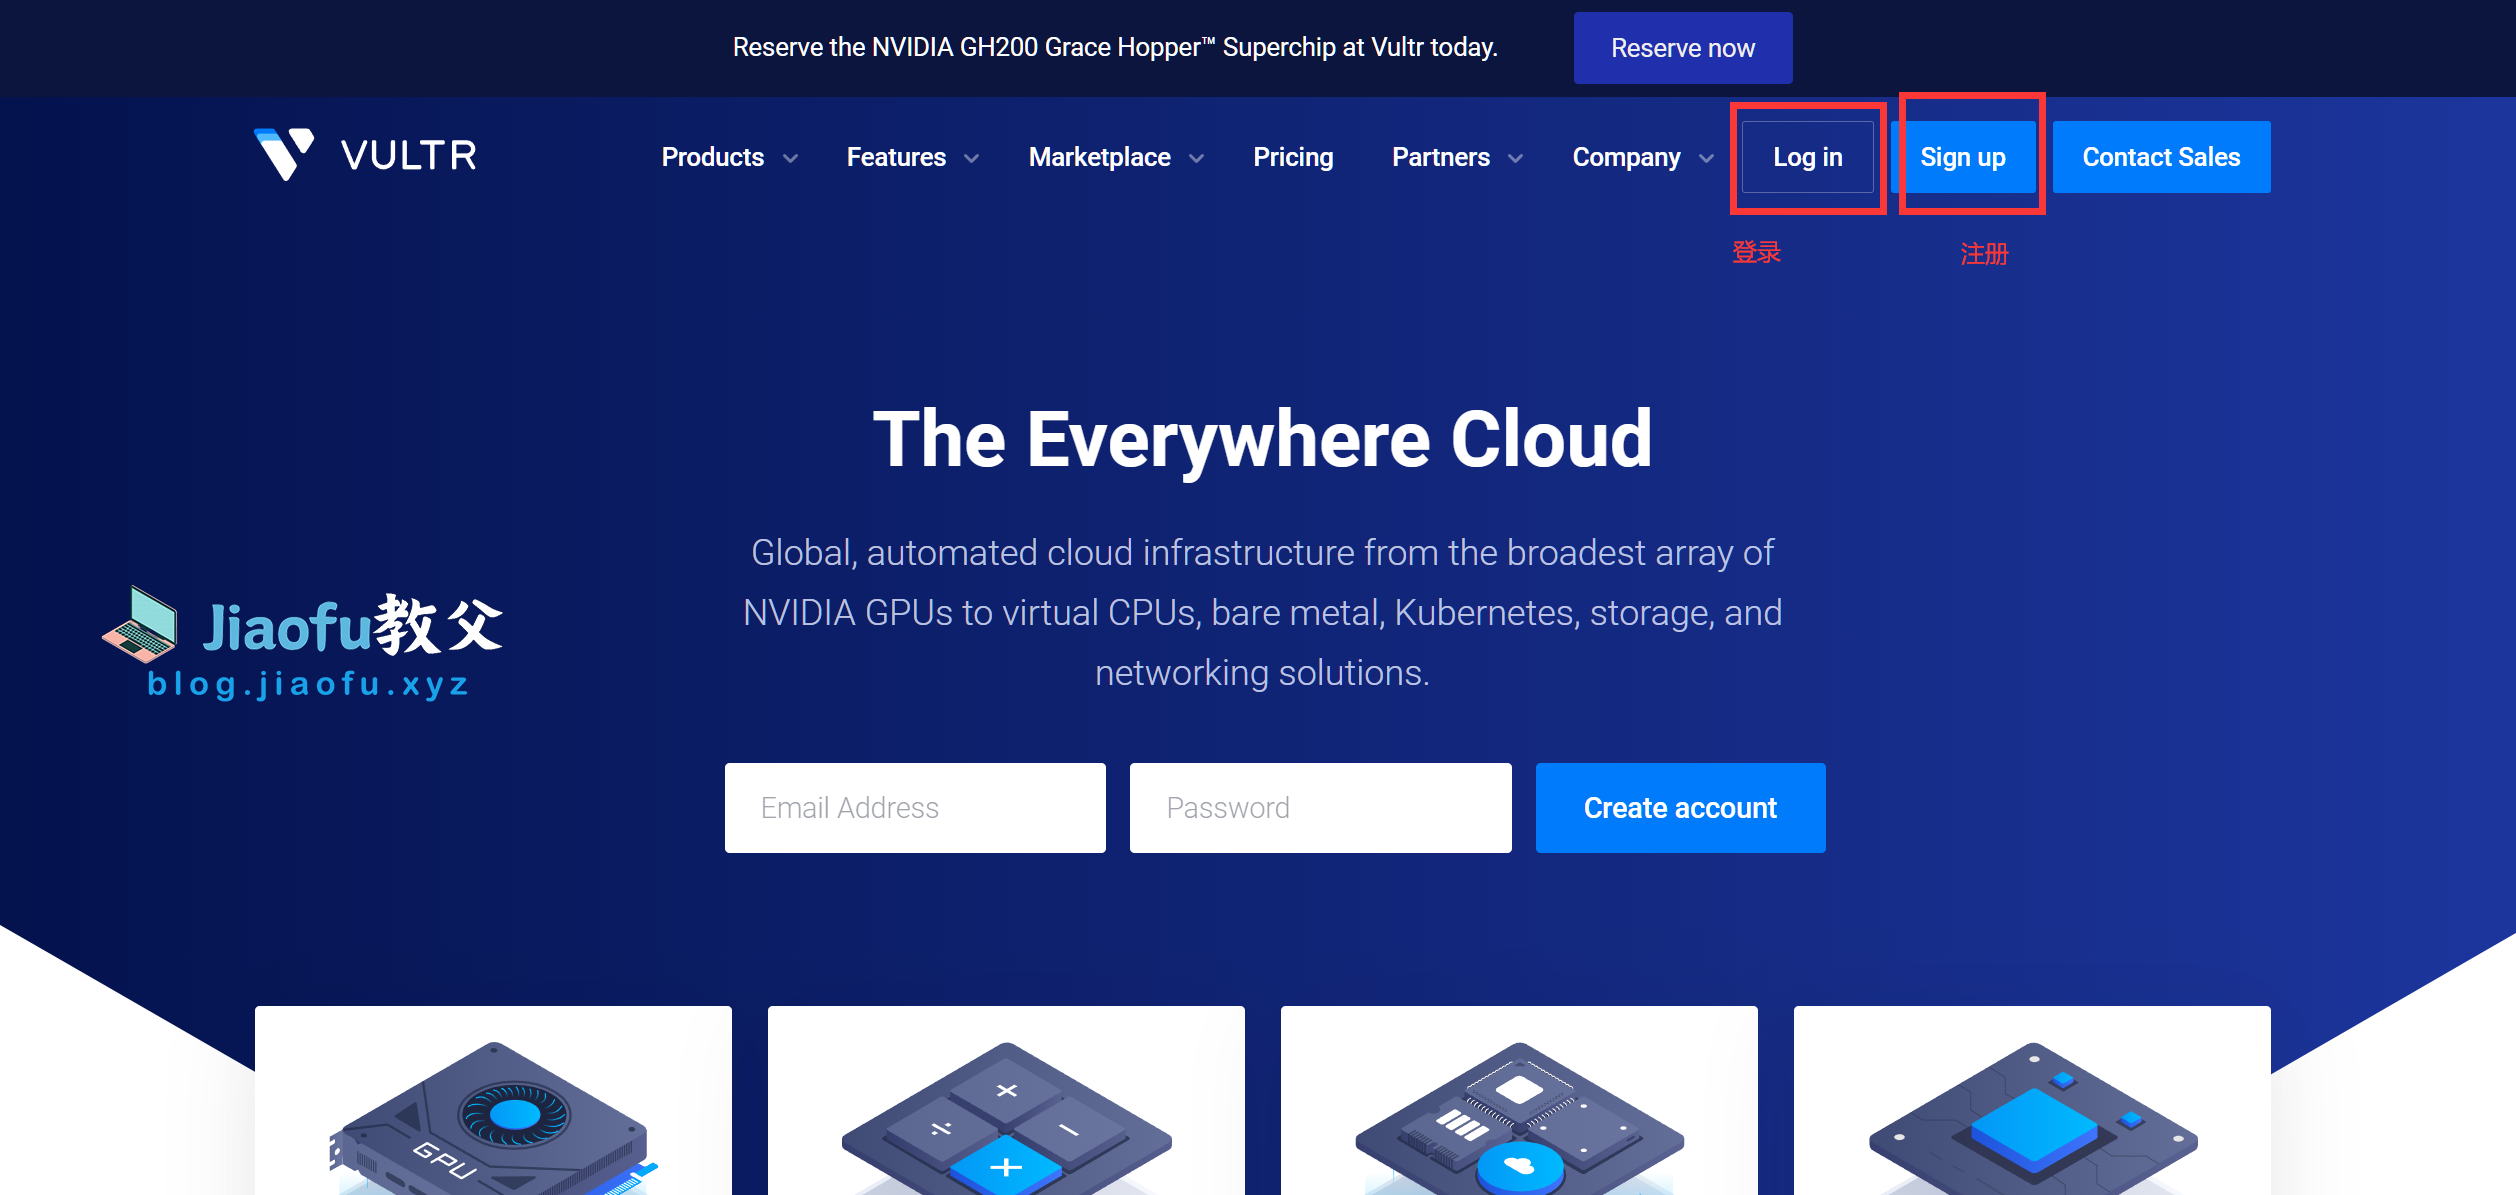
Task: Open the Features menu
Action: coord(896,157)
